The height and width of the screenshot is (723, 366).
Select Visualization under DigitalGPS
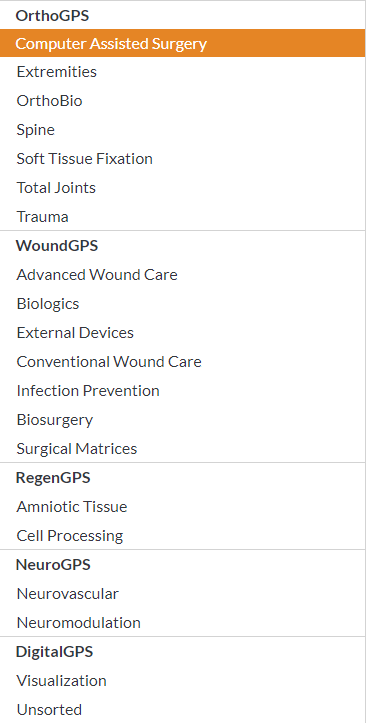click(183, 681)
